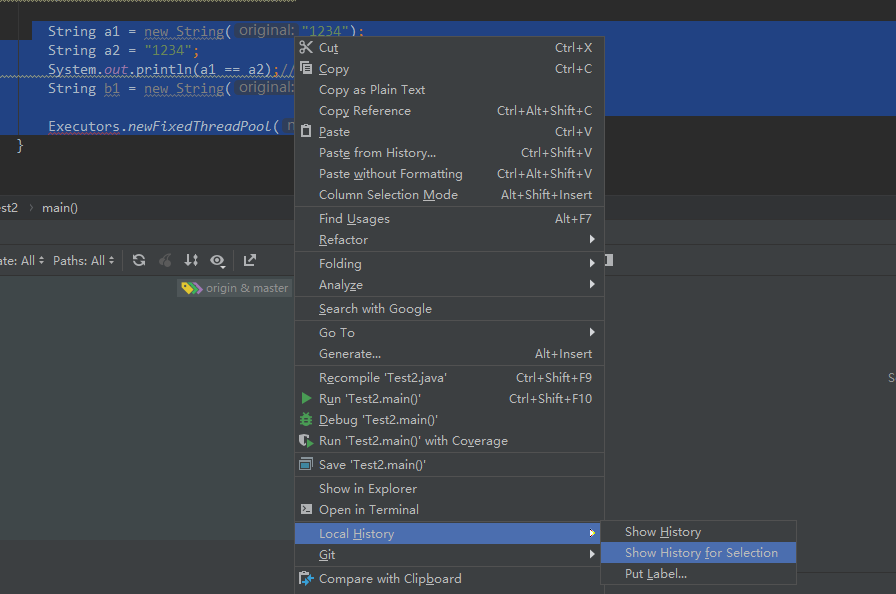Choose Copy as Plain Text
The height and width of the screenshot is (594, 896).
tap(449, 90)
